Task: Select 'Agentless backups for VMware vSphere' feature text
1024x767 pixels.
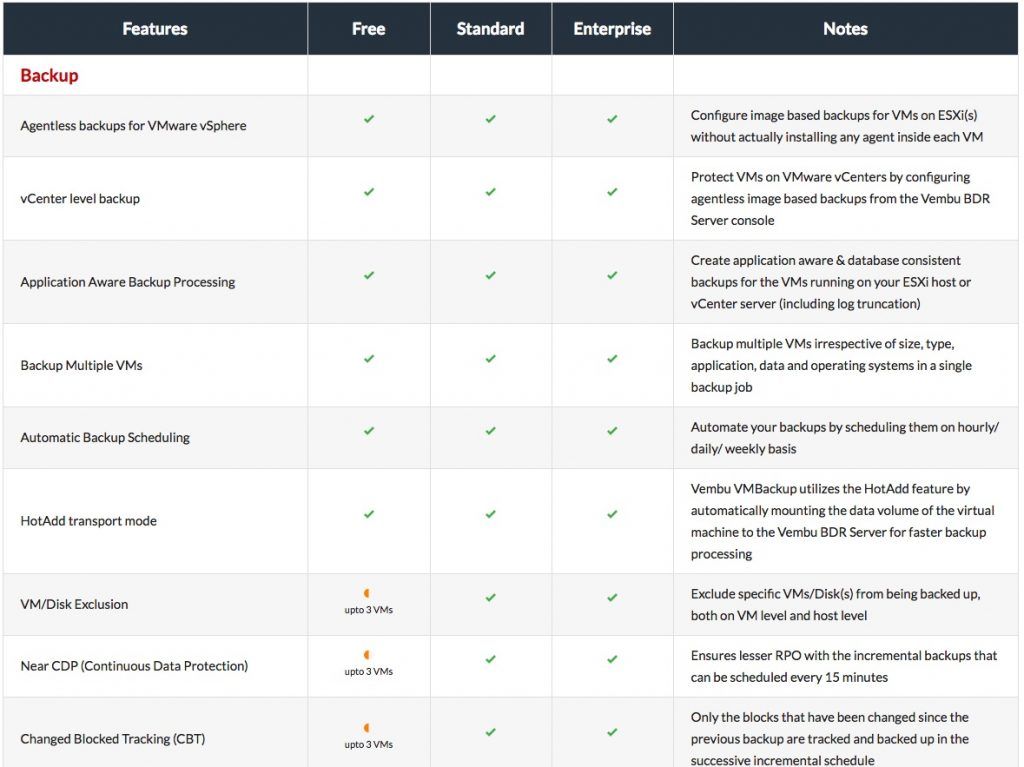Action: click(133, 125)
